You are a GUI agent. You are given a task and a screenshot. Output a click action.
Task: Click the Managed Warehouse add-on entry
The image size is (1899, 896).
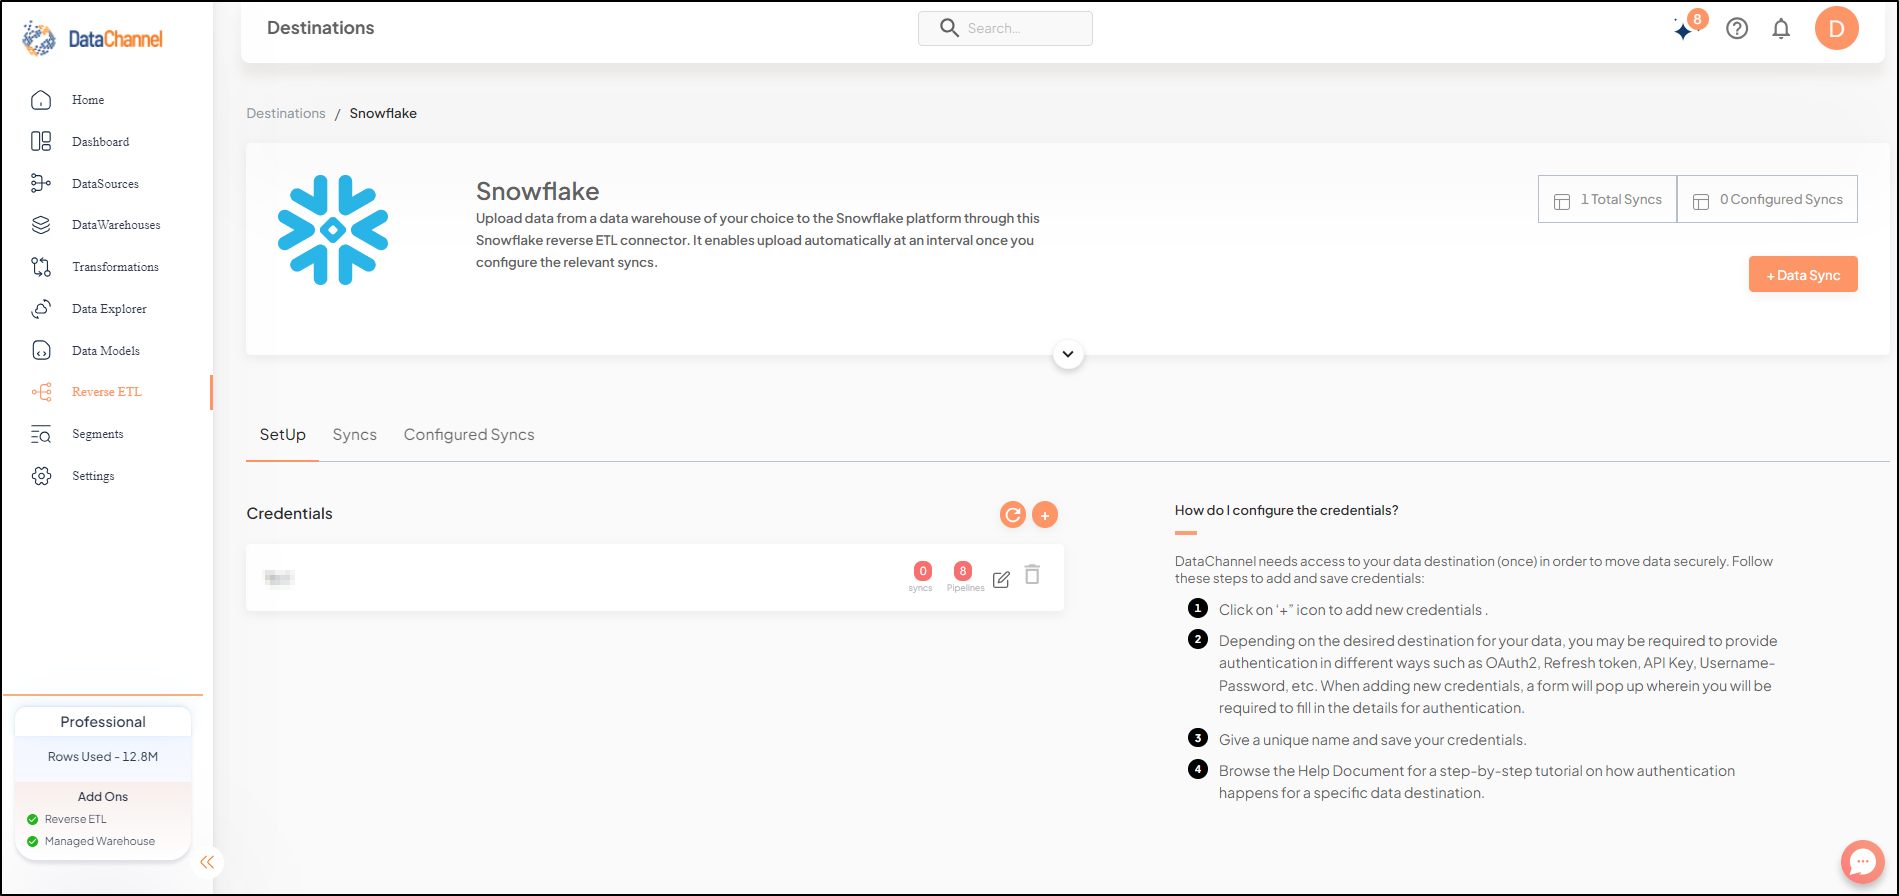(100, 841)
